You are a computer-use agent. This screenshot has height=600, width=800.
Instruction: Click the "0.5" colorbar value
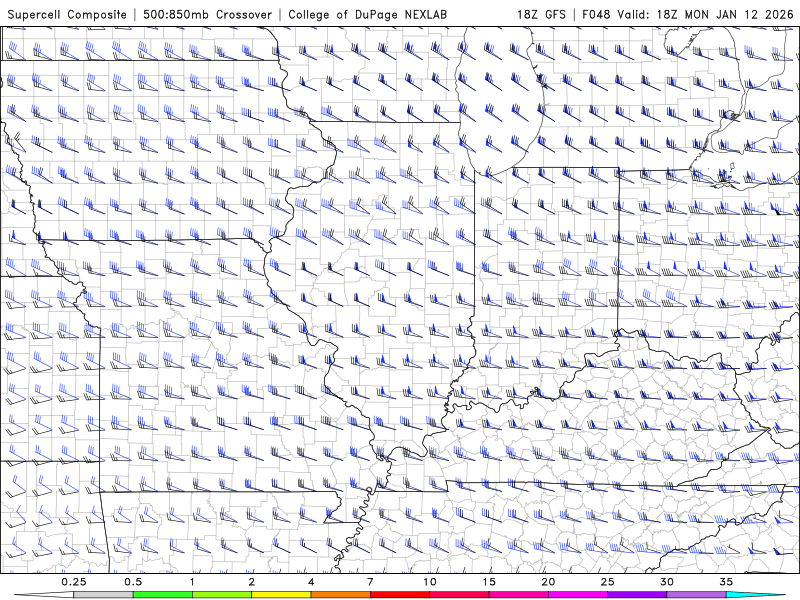[x=133, y=582]
